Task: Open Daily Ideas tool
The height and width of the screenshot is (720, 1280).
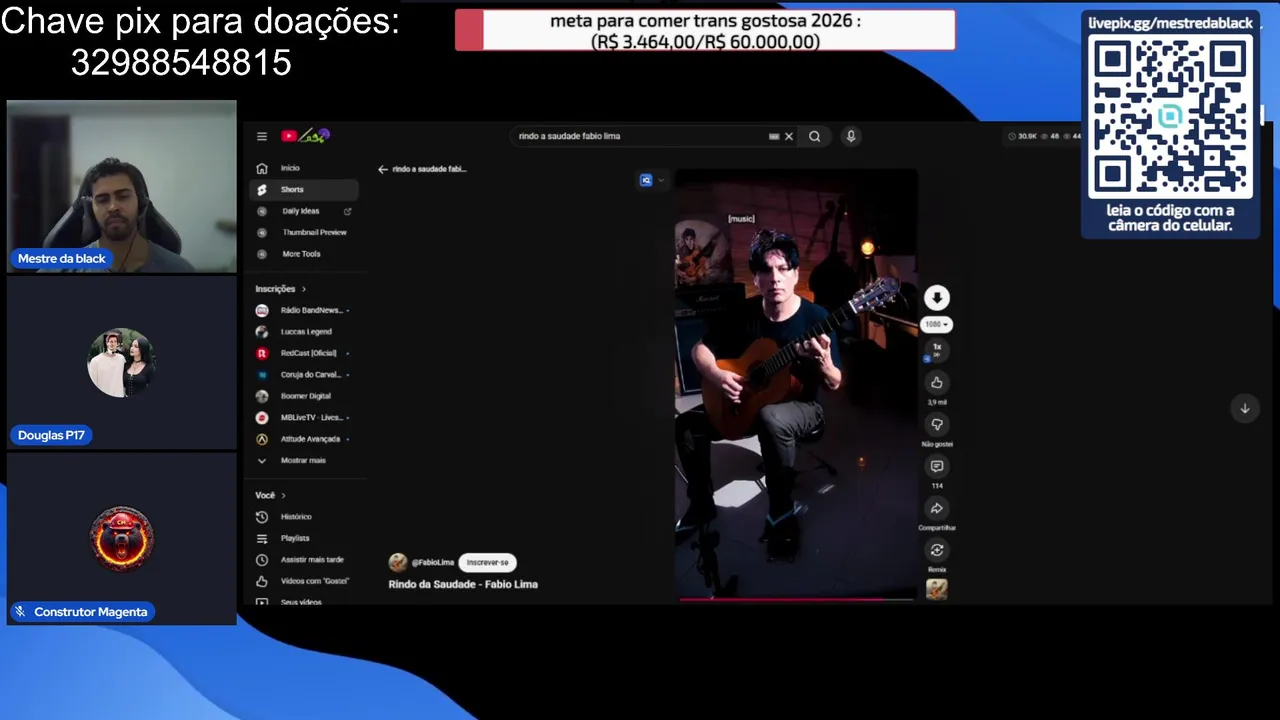Action: click(300, 211)
